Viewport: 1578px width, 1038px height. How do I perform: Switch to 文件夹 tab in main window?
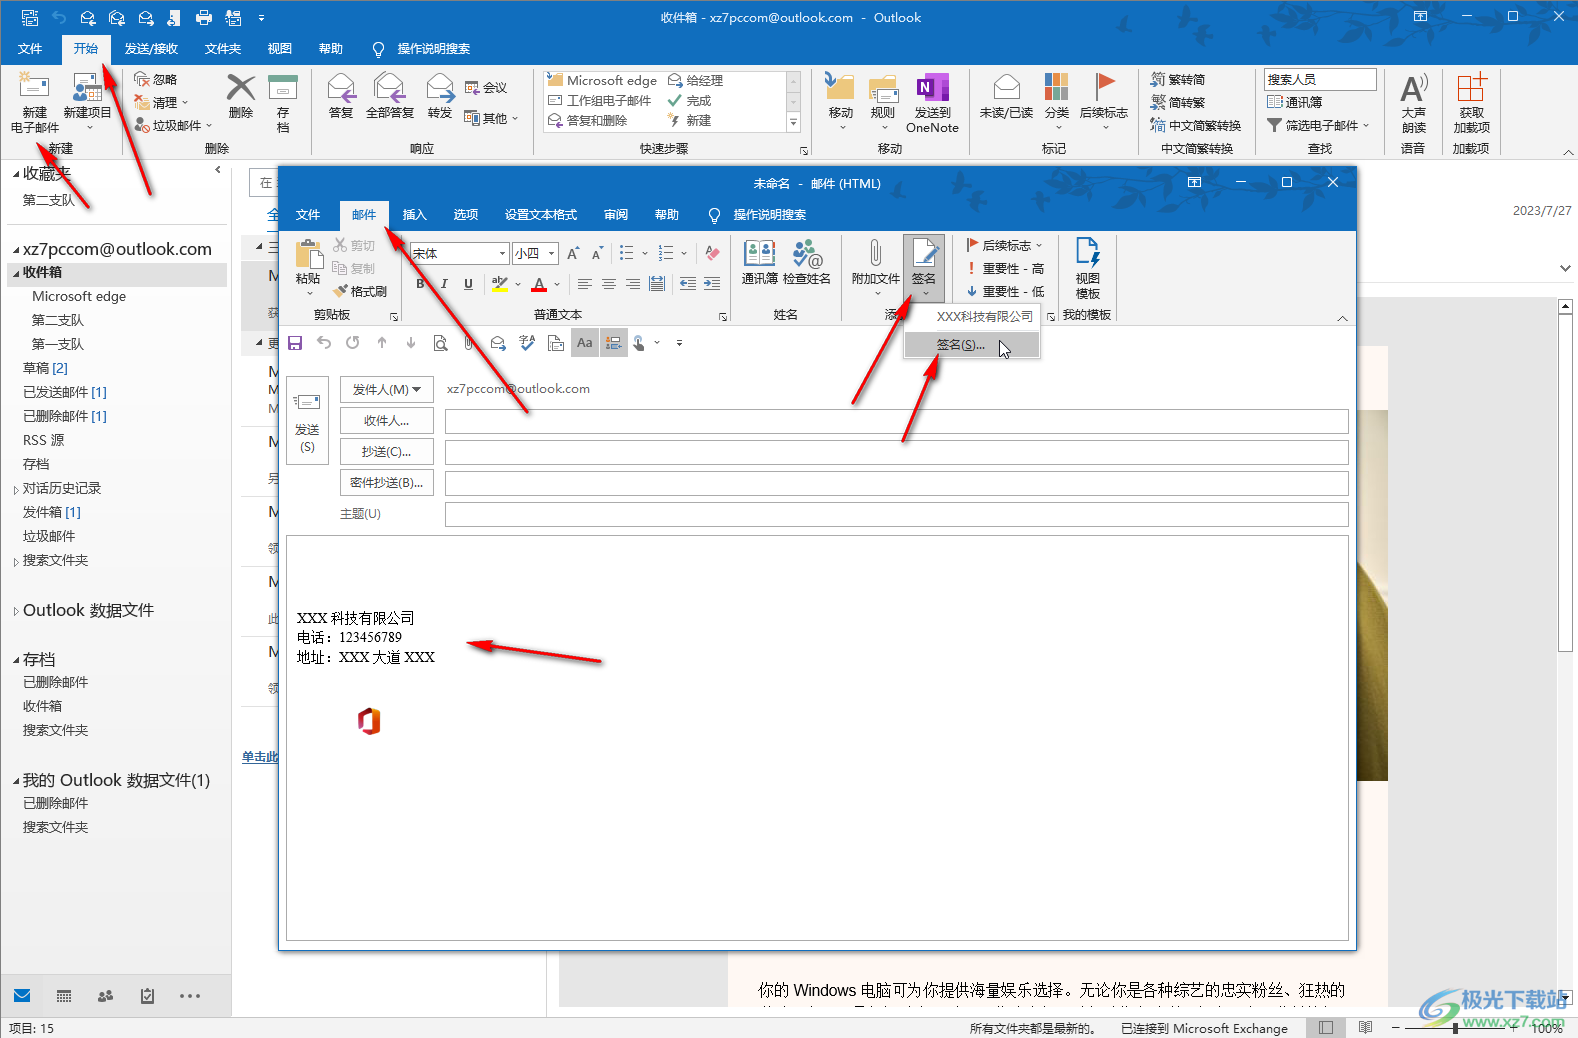(x=223, y=48)
